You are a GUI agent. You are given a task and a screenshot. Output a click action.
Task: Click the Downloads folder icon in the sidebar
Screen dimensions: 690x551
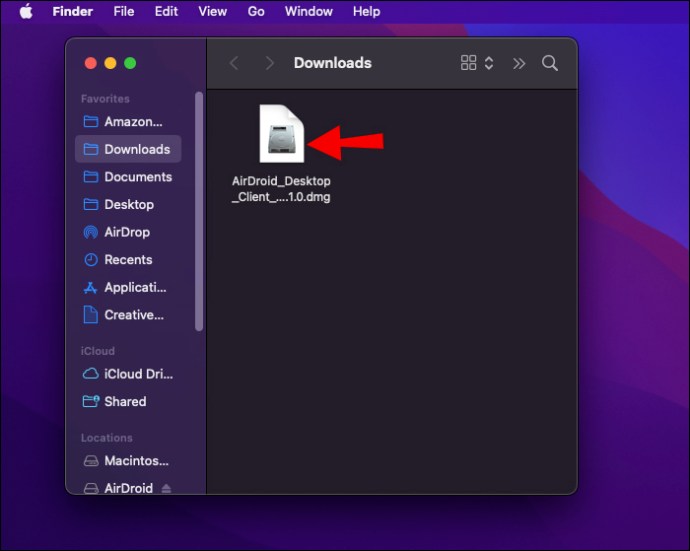91,149
